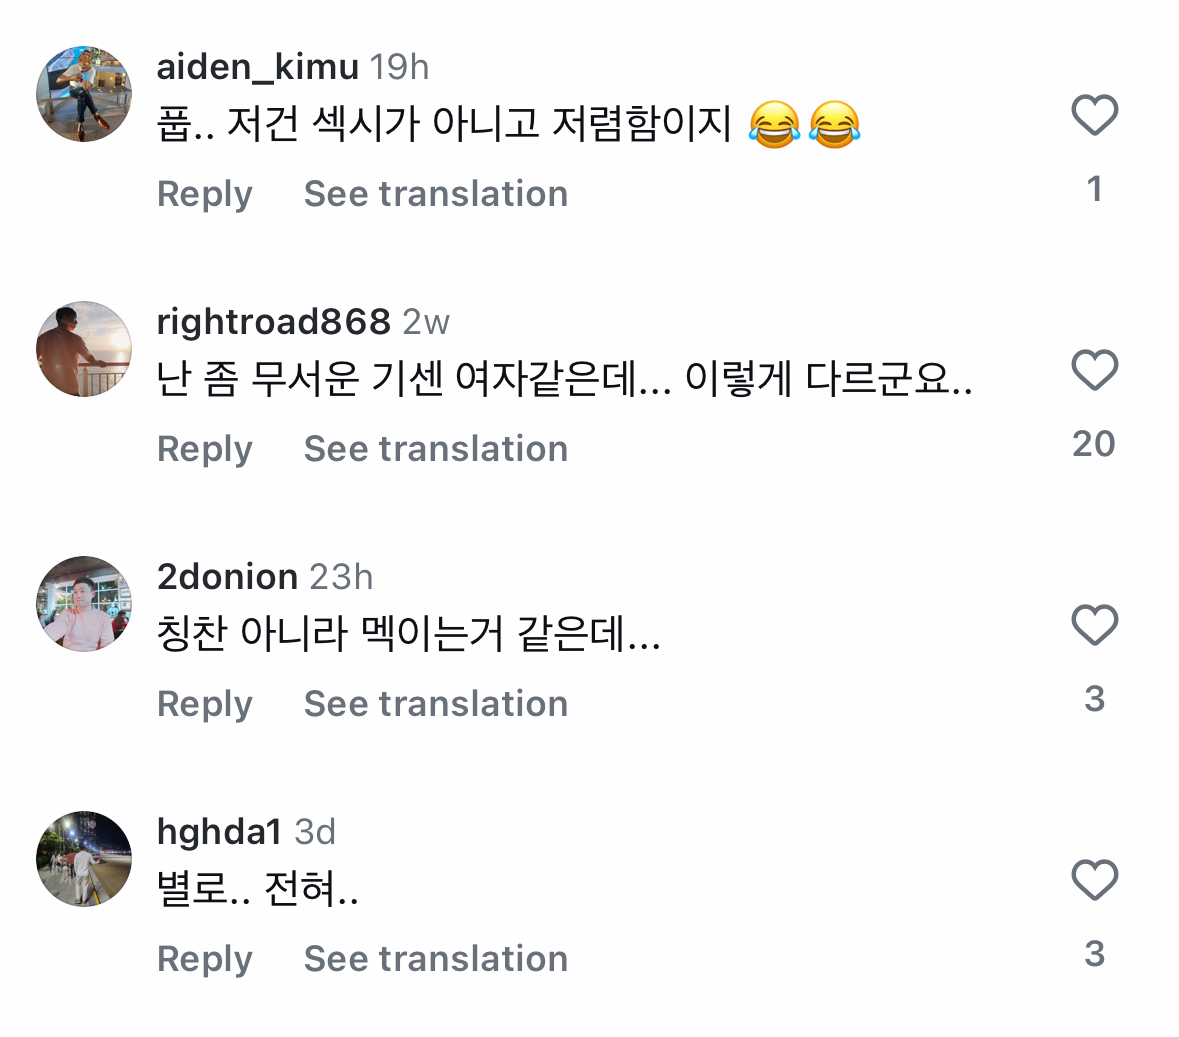Open aiden_kimu's profile picture
The width and height of the screenshot is (1179, 1037).
click(84, 94)
